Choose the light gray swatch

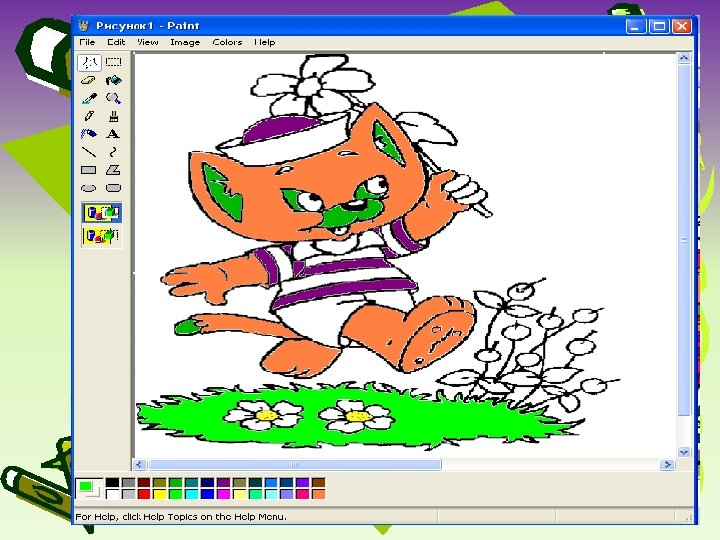(x=129, y=494)
